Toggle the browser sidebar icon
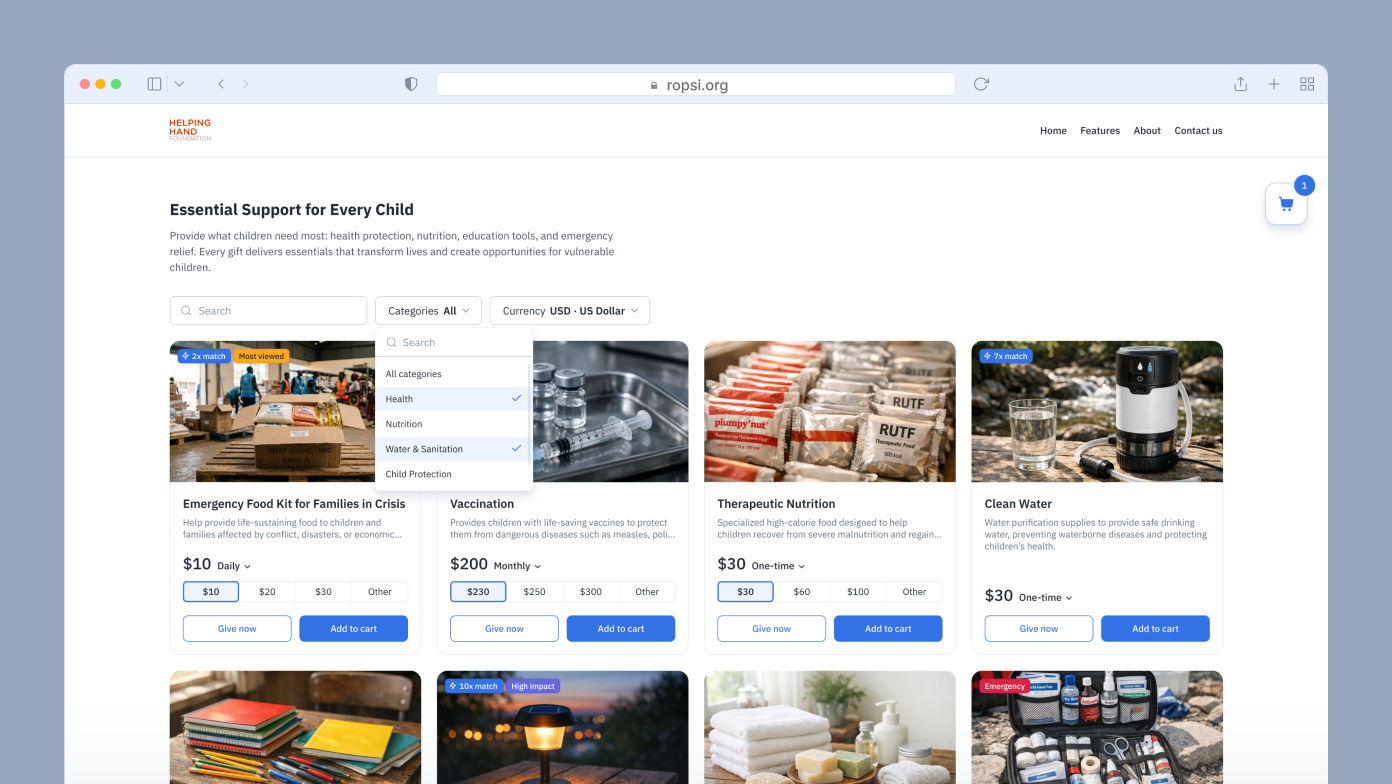 [154, 84]
